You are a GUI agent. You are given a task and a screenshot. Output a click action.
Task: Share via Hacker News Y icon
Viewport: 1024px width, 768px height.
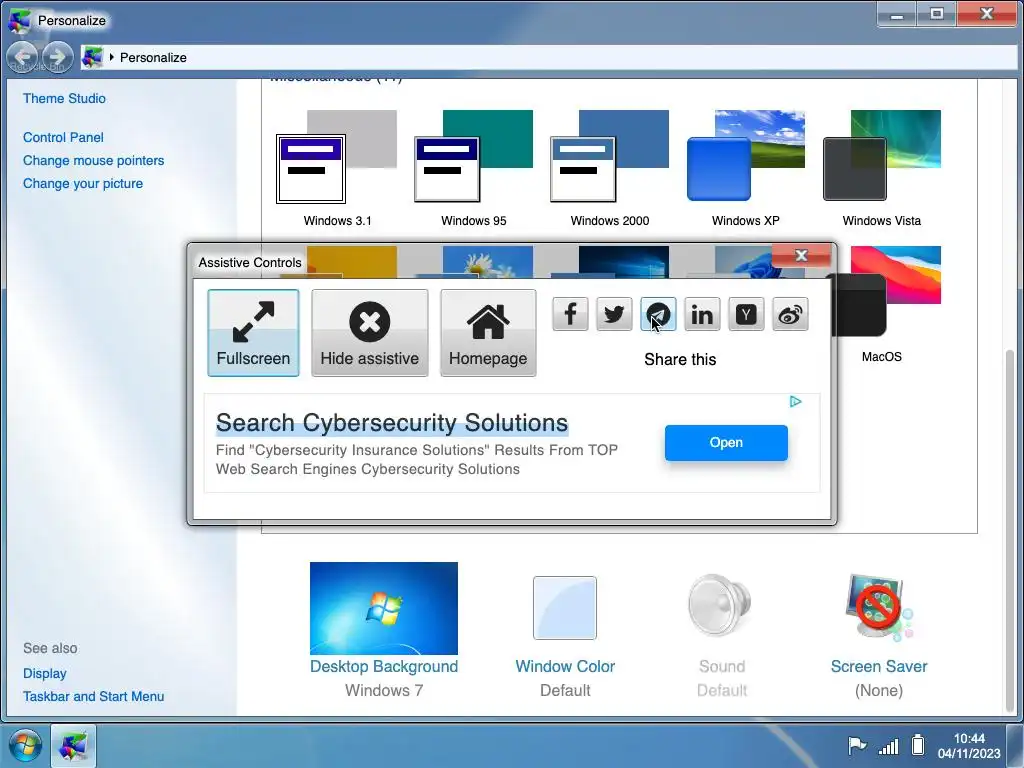pos(746,314)
